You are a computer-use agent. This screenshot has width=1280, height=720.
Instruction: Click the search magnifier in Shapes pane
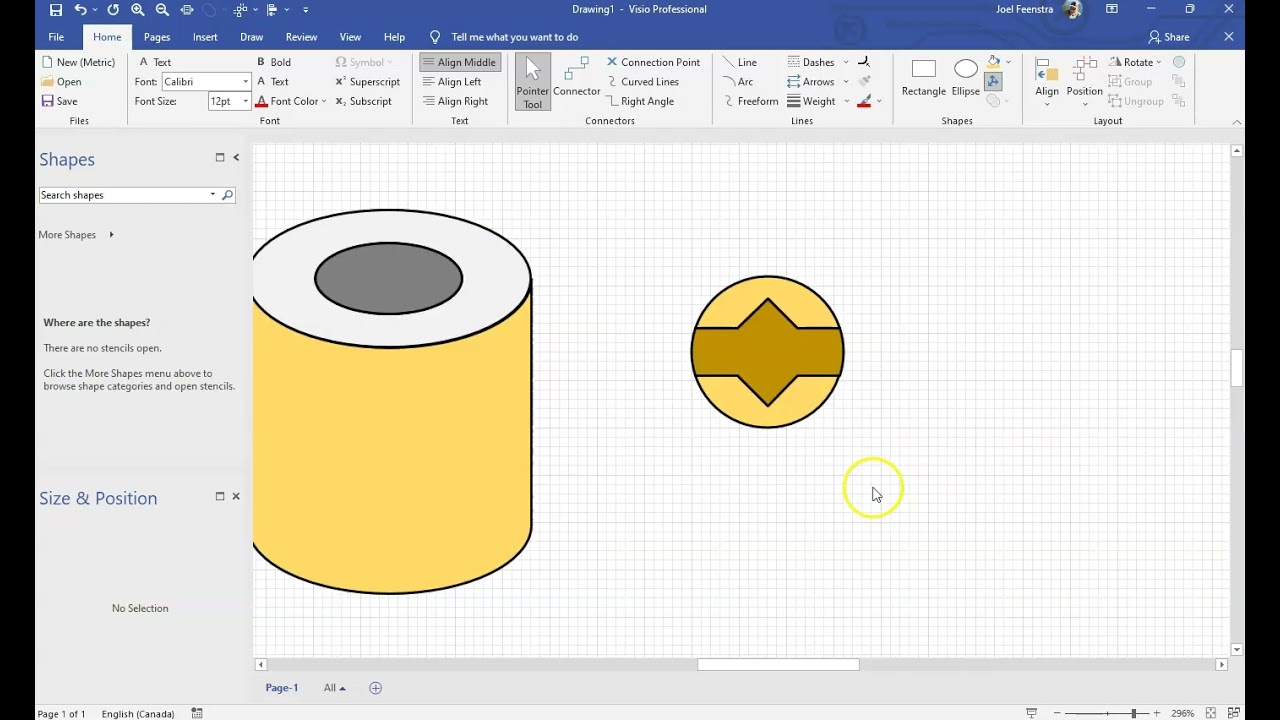click(227, 195)
